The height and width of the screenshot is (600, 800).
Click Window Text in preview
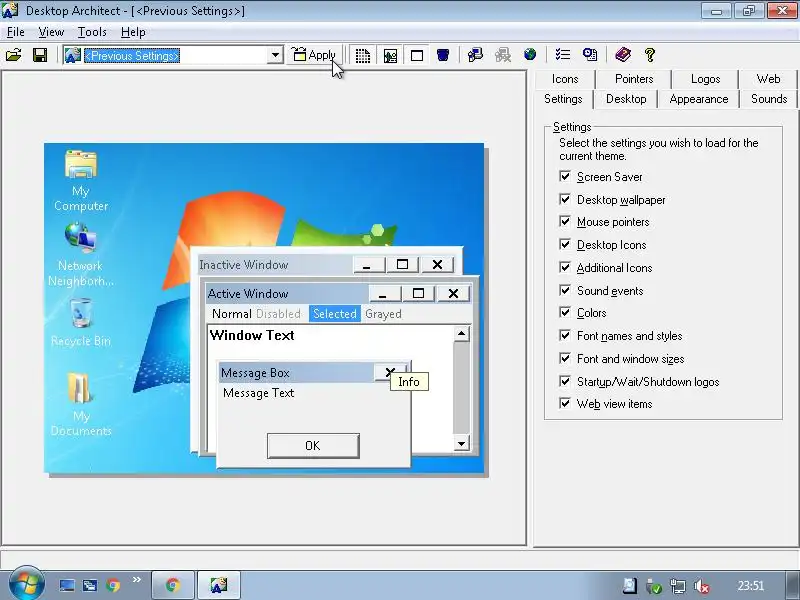[252, 335]
